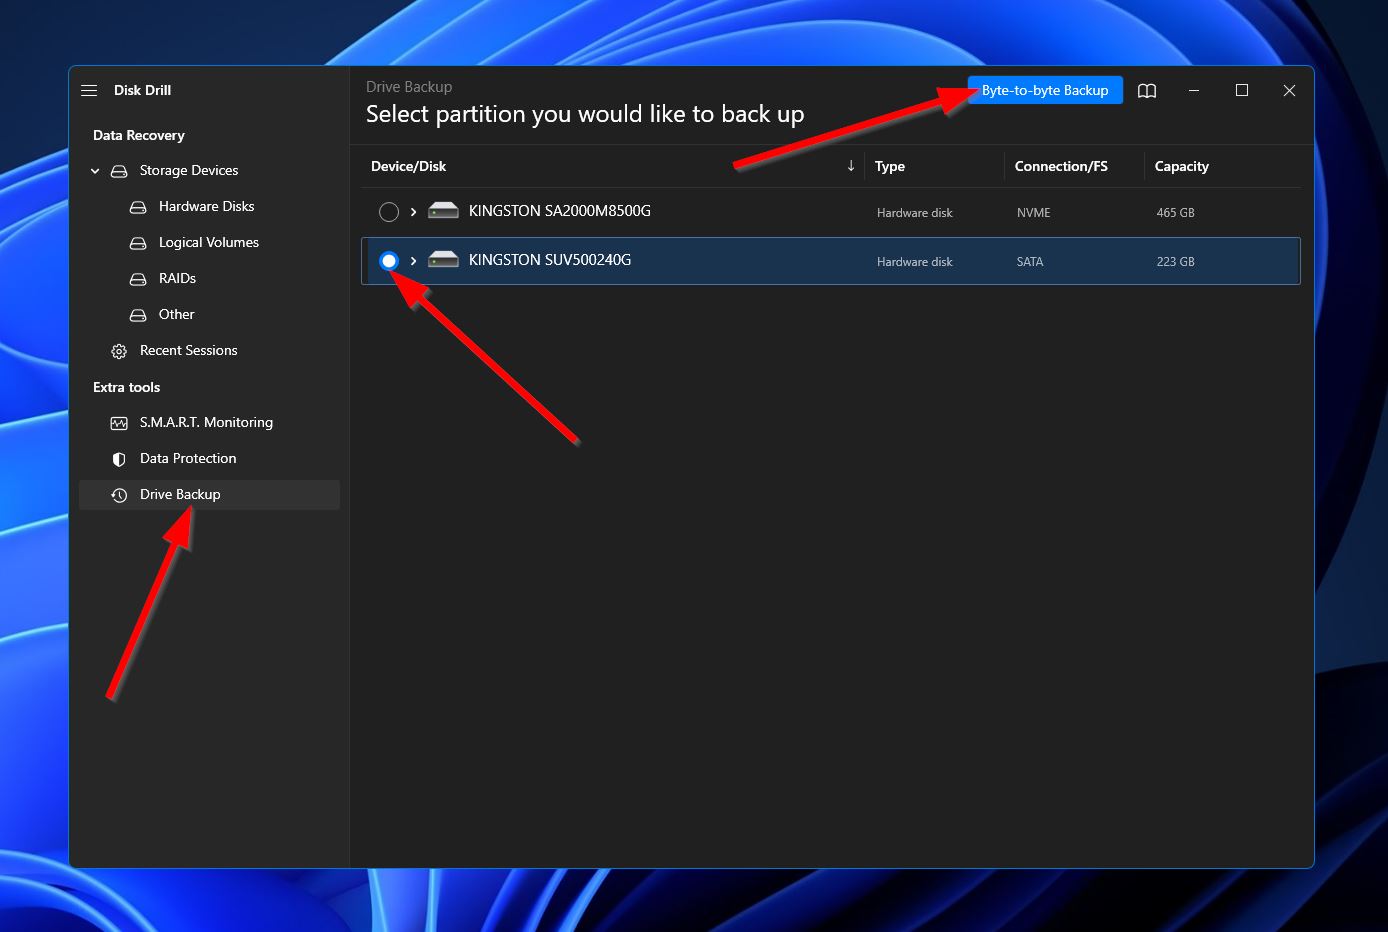Viewport: 1388px width, 932px height.
Task: Close the Disk Drill window
Action: click(x=1289, y=90)
